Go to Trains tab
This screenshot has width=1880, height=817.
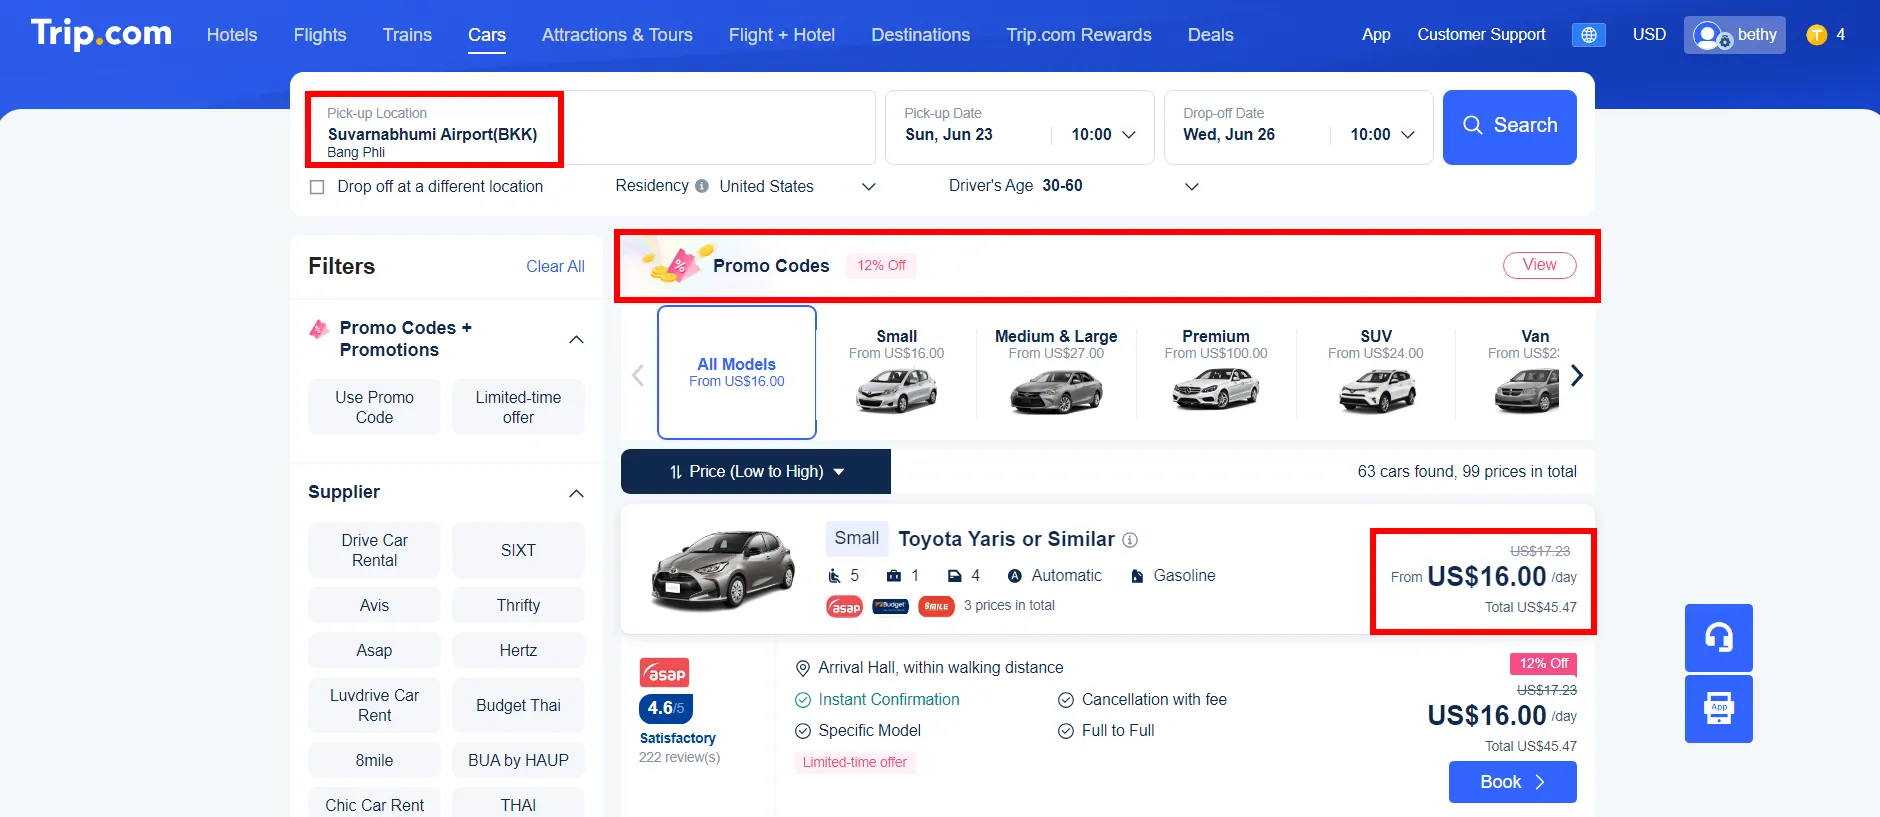click(x=407, y=35)
